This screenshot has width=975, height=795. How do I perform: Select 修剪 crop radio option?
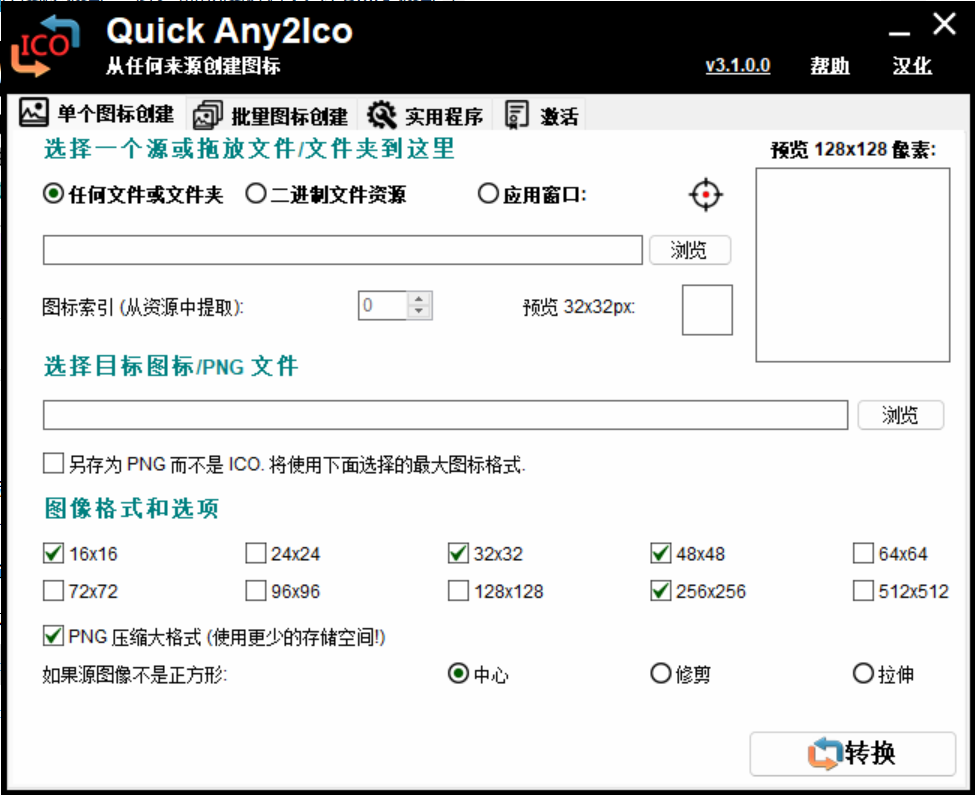[x=660, y=673]
